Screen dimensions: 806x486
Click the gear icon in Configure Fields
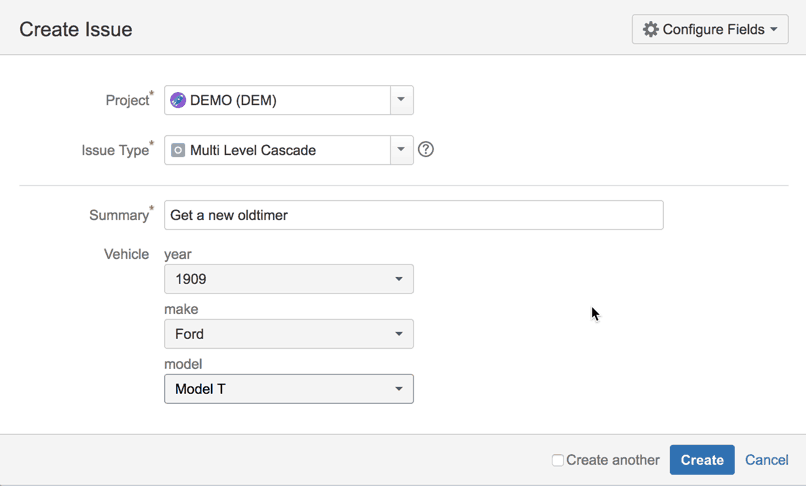(651, 30)
